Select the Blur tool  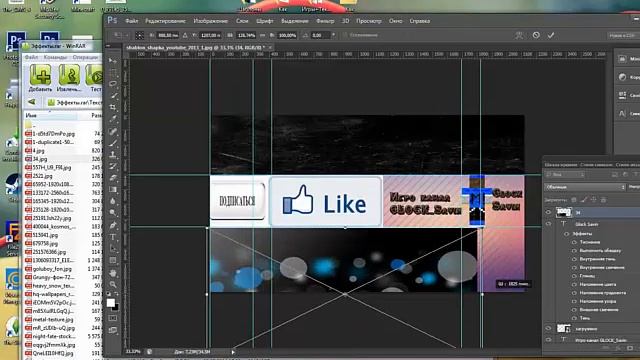[113, 201]
